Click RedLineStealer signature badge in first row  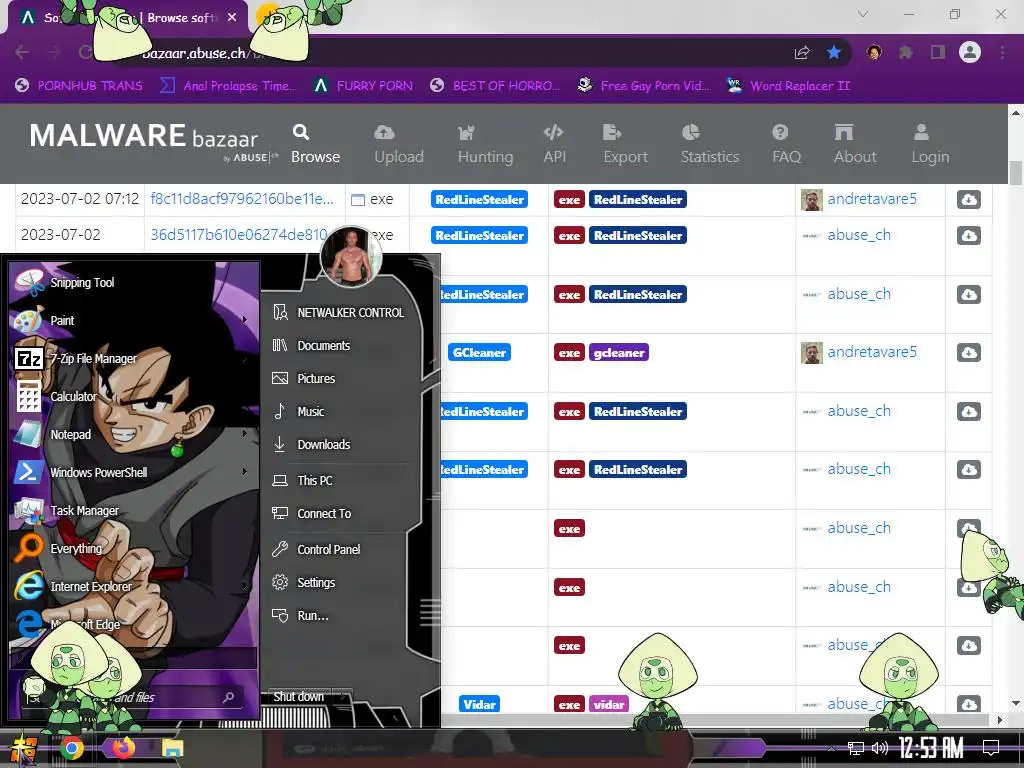point(479,199)
